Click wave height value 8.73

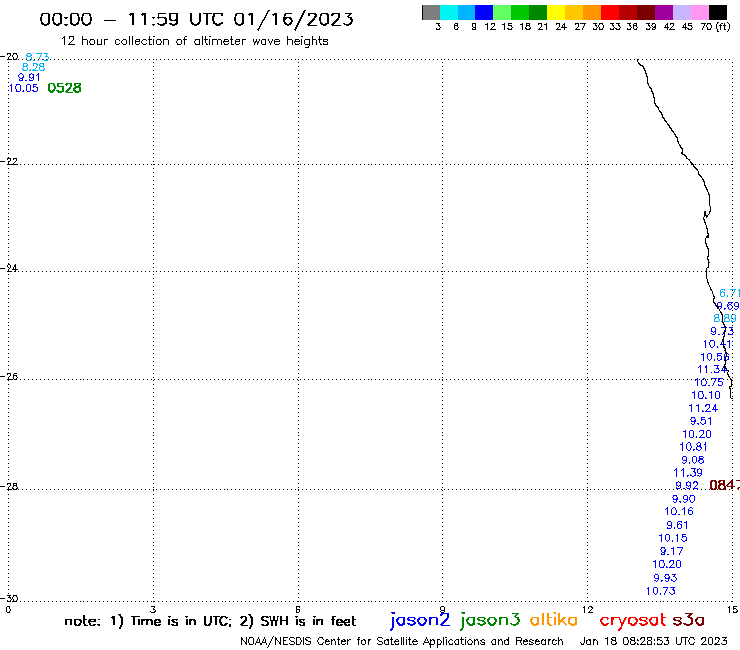click(37, 57)
